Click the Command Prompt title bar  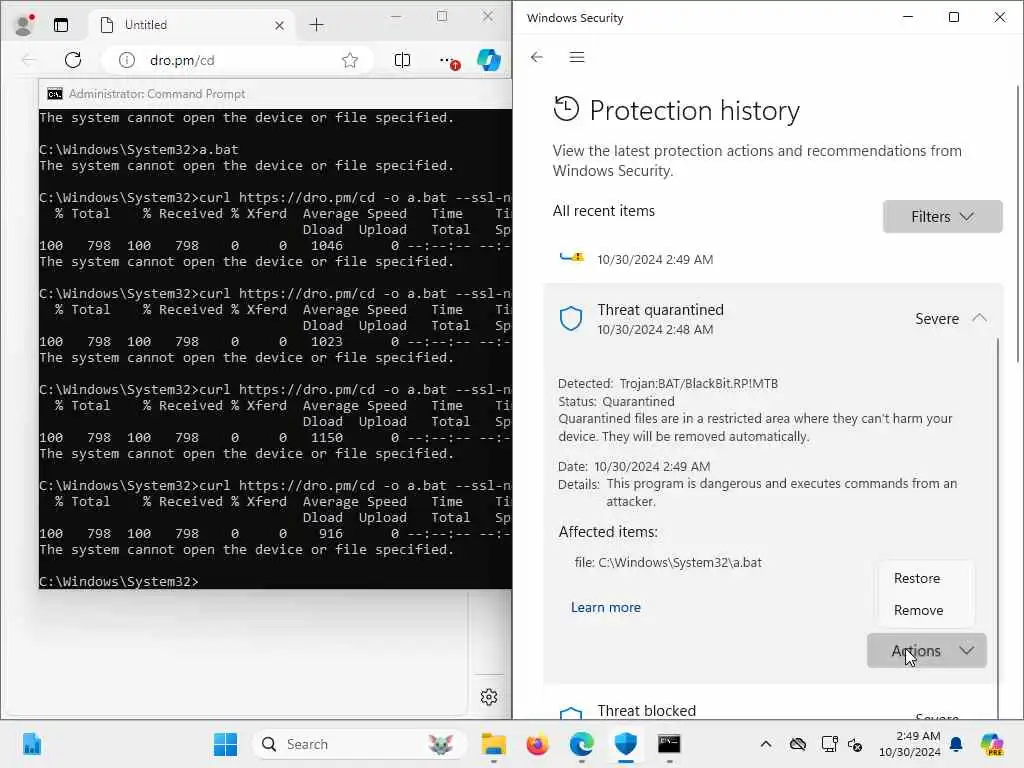(x=276, y=94)
